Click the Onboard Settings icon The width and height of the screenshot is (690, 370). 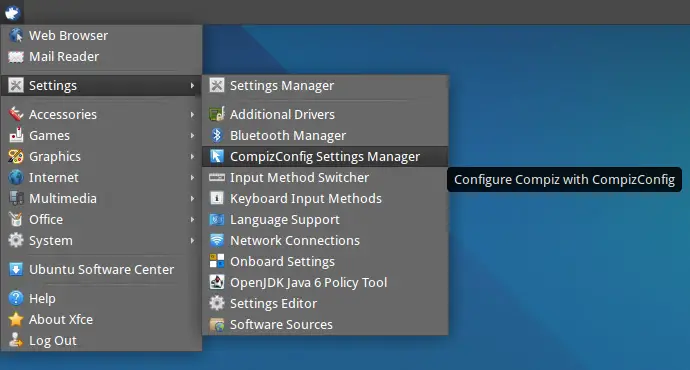point(217,261)
